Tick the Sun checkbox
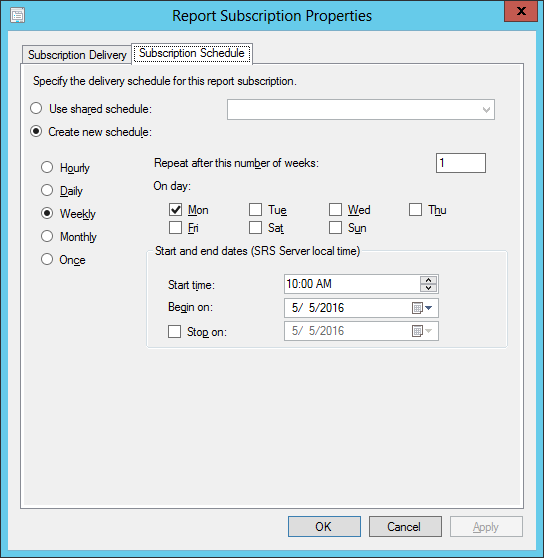The height and width of the screenshot is (558, 544). pyautogui.click(x=335, y=227)
